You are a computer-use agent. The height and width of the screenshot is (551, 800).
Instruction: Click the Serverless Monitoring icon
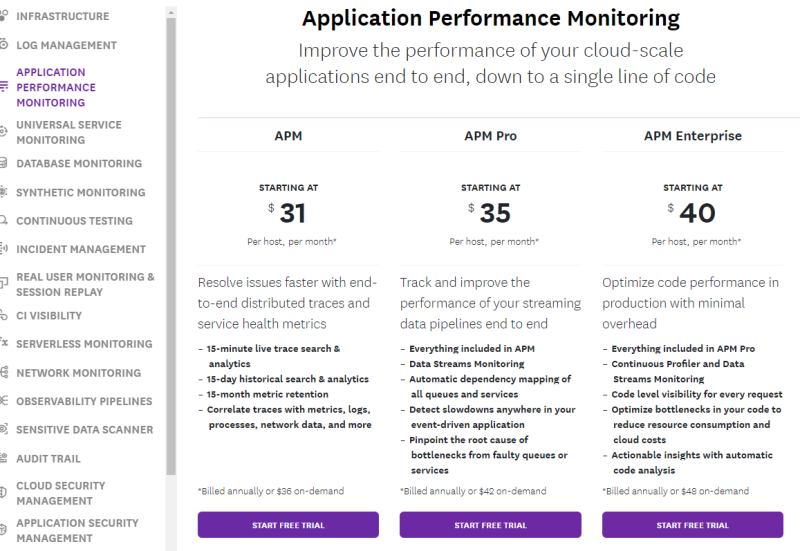click(x=4, y=344)
